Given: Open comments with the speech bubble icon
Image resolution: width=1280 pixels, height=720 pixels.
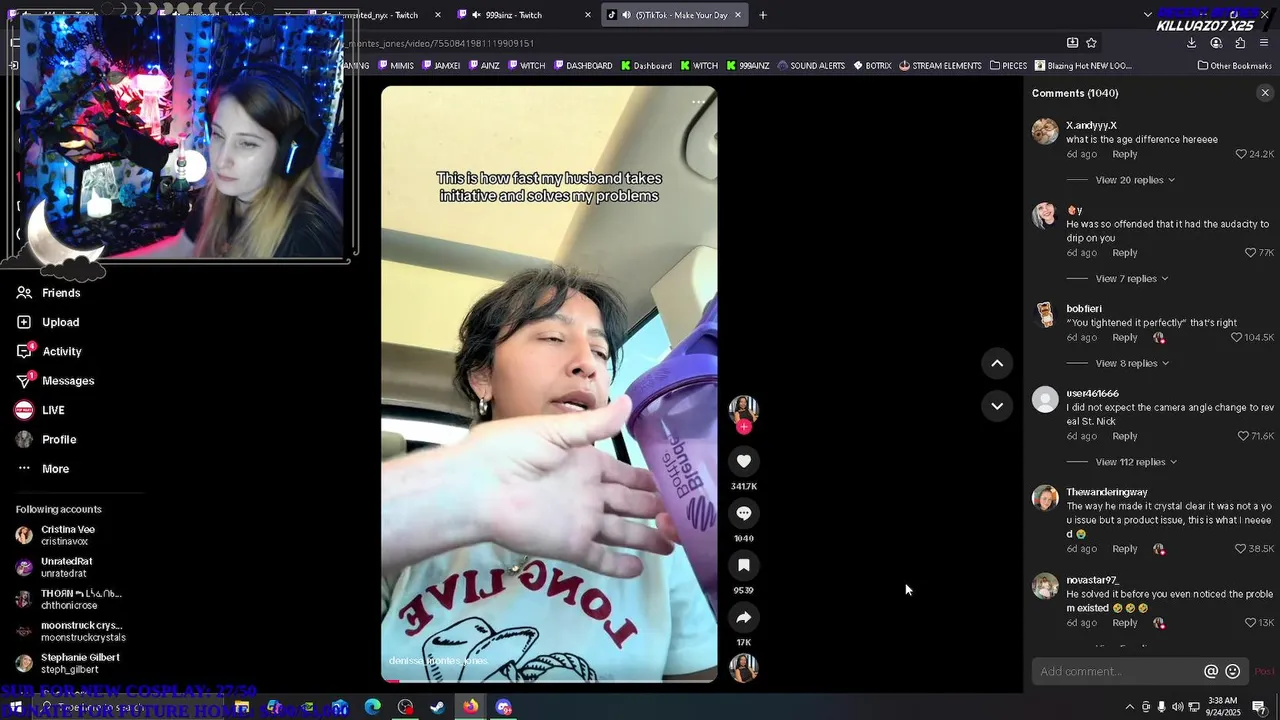Looking at the screenshot, I should (743, 513).
